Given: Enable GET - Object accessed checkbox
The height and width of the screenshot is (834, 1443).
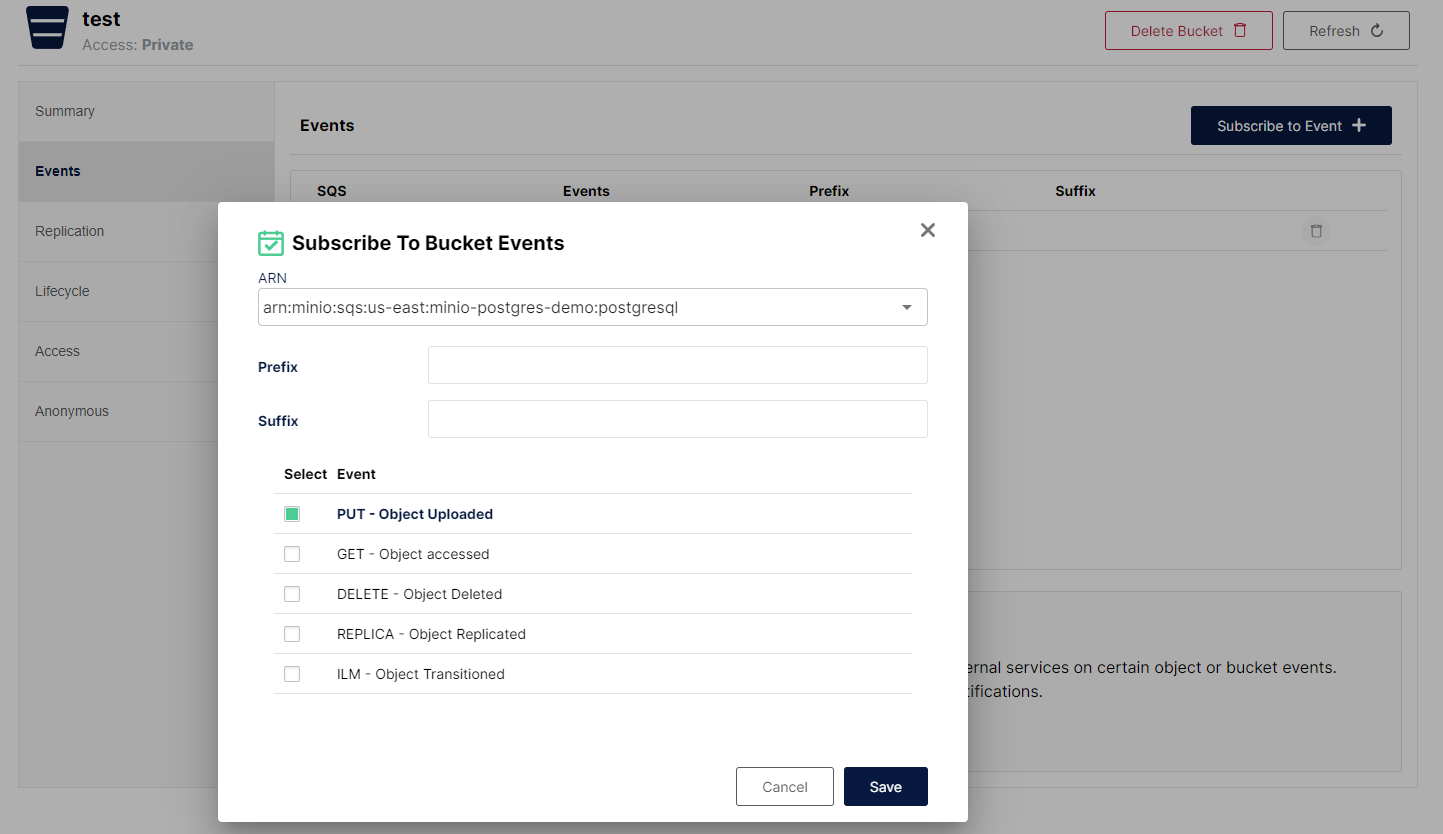Looking at the screenshot, I should pos(292,554).
